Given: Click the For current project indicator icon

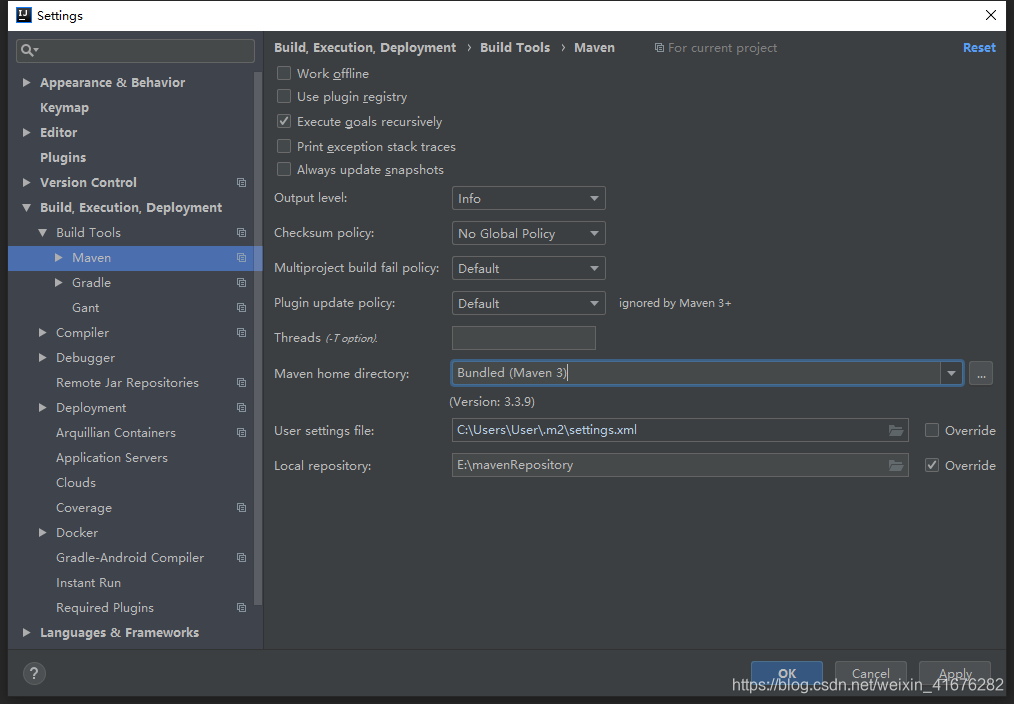Looking at the screenshot, I should [x=659, y=48].
